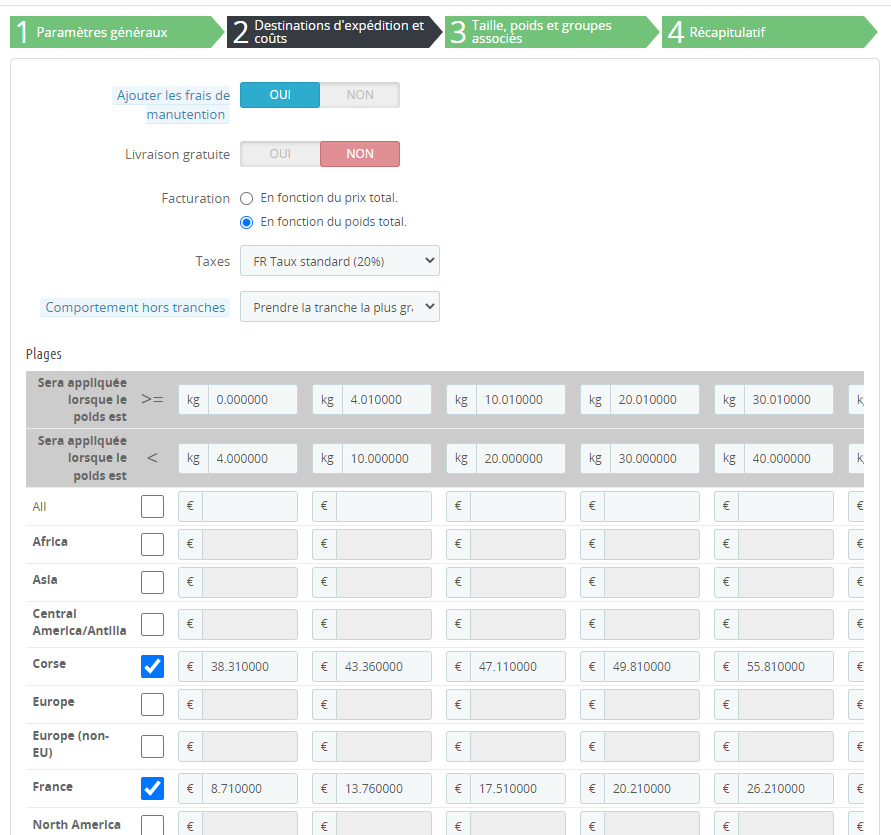Click the Africa zone name

pos(50,542)
